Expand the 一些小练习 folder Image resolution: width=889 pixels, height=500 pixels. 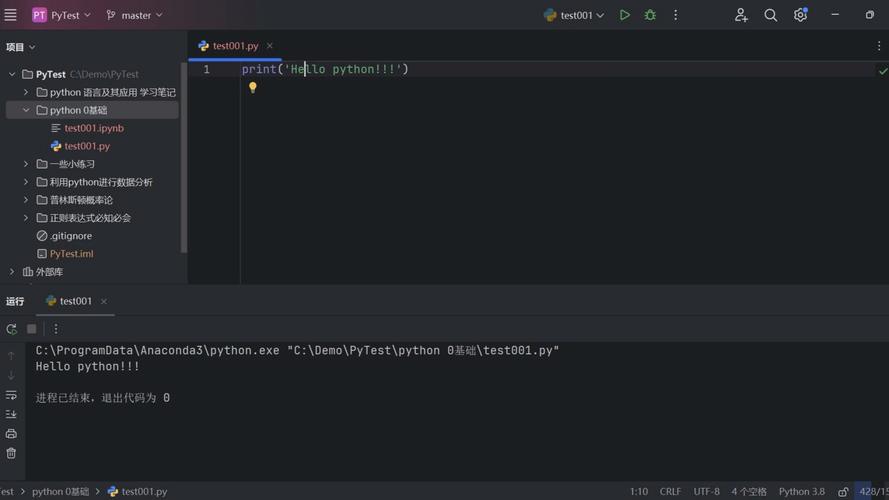click(x=26, y=164)
